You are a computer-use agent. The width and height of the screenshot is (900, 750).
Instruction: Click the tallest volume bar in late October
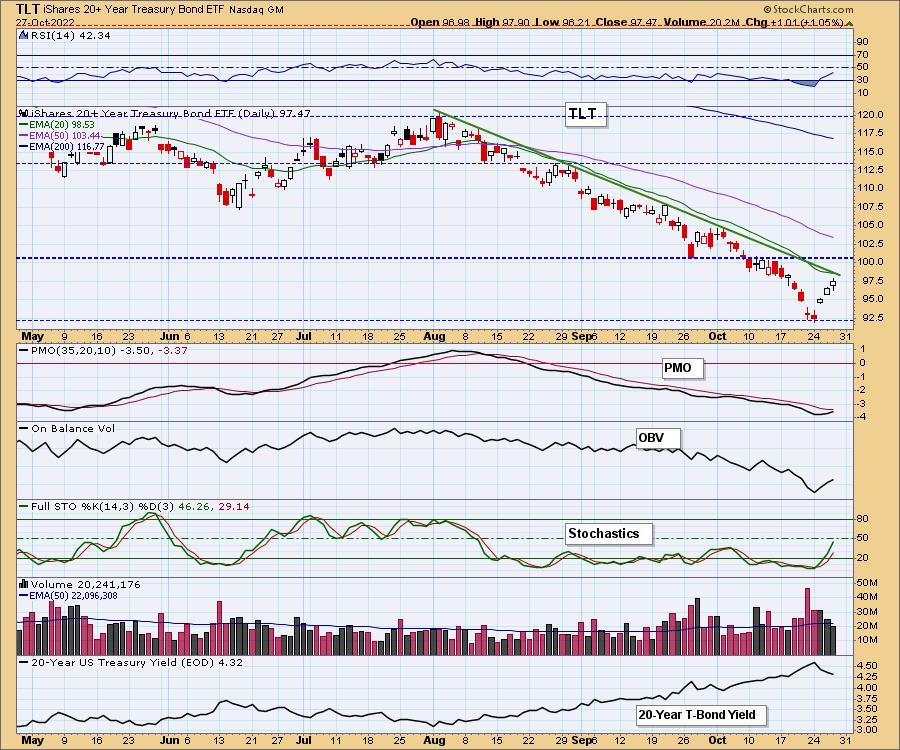pyautogui.click(x=808, y=621)
